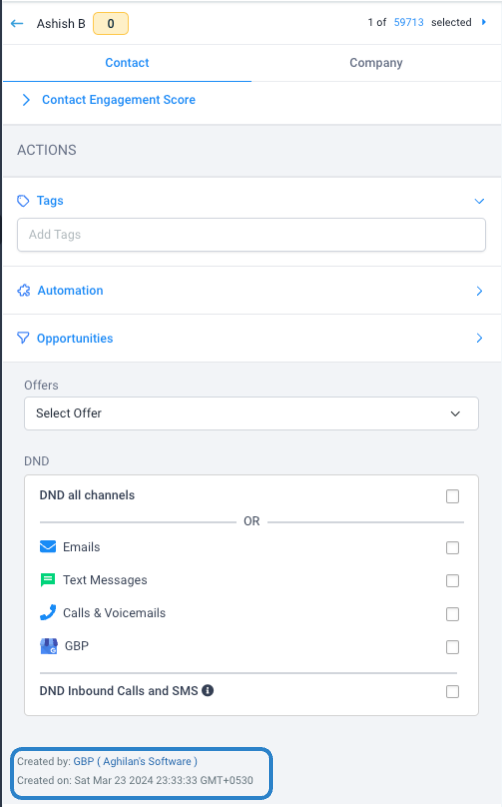Open the Select Offer dropdown
The image size is (502, 807).
[x=251, y=413]
